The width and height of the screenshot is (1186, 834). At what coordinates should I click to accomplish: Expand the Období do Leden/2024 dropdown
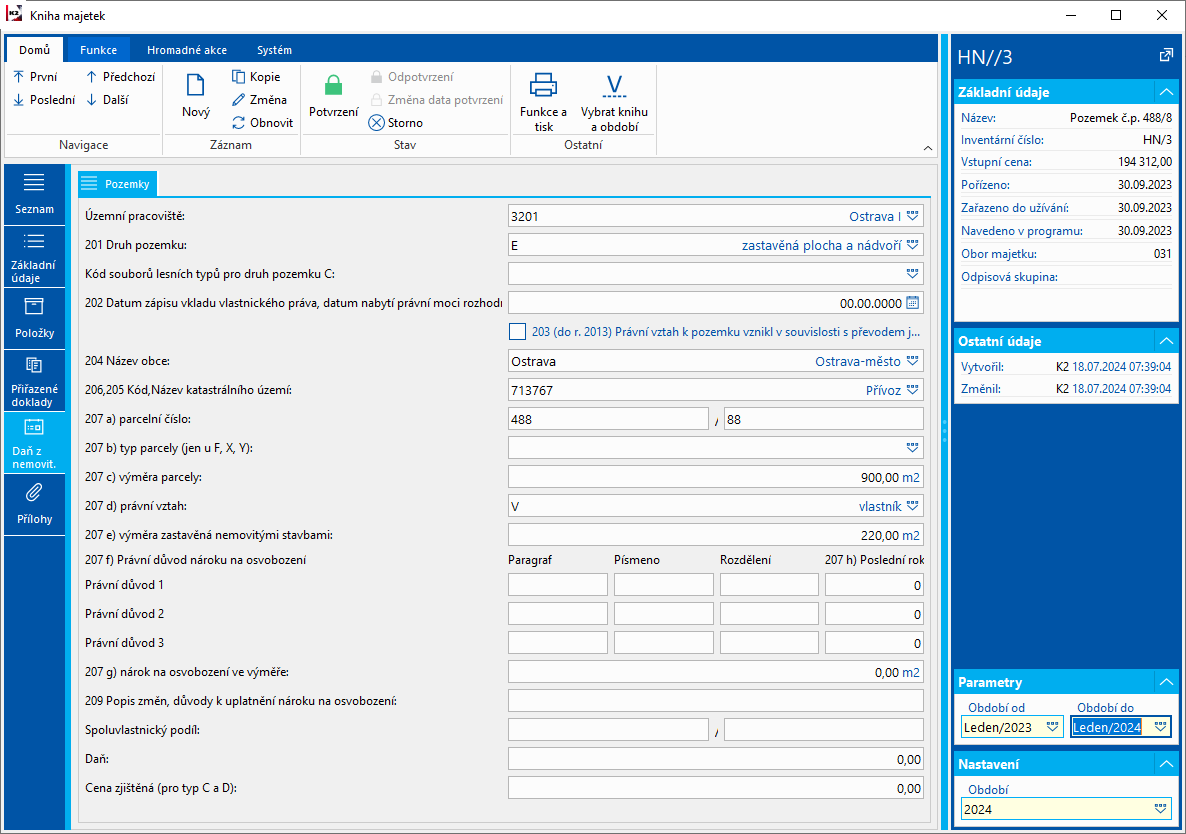coord(1159,727)
